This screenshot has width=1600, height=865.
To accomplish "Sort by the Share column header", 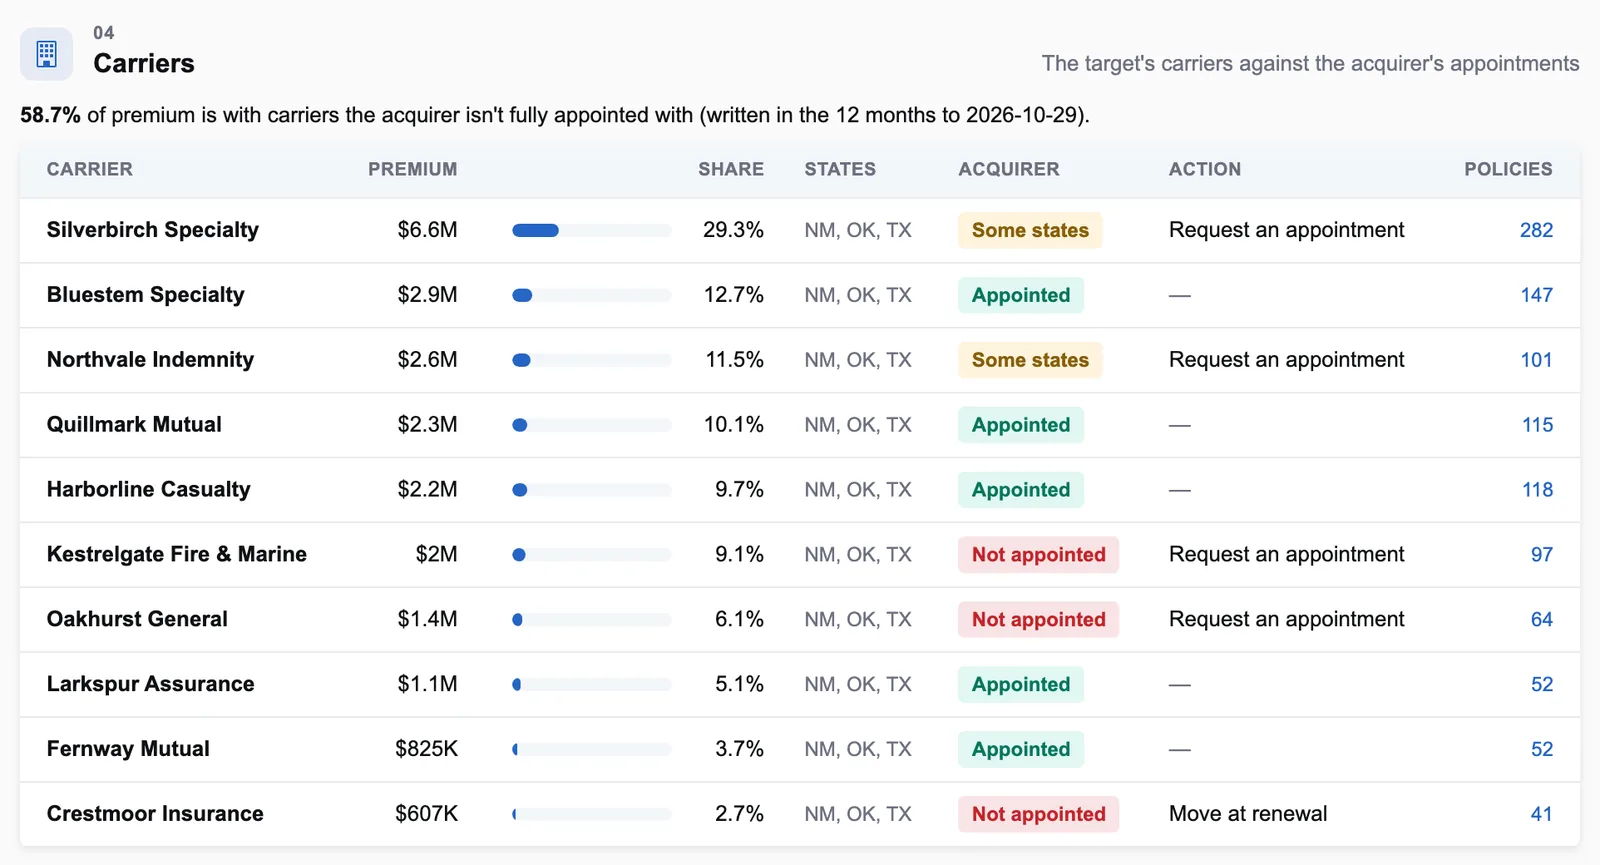I will point(731,169).
